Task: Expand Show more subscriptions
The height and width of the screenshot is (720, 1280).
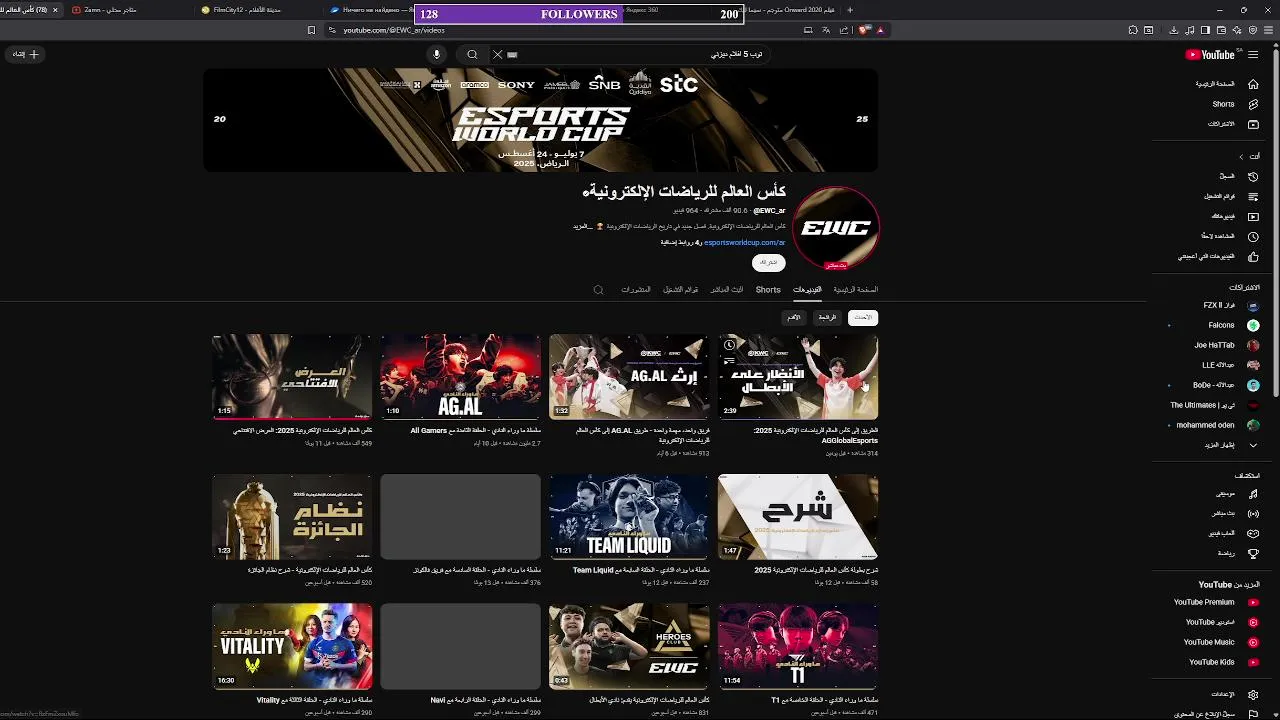Action: click(1218, 445)
